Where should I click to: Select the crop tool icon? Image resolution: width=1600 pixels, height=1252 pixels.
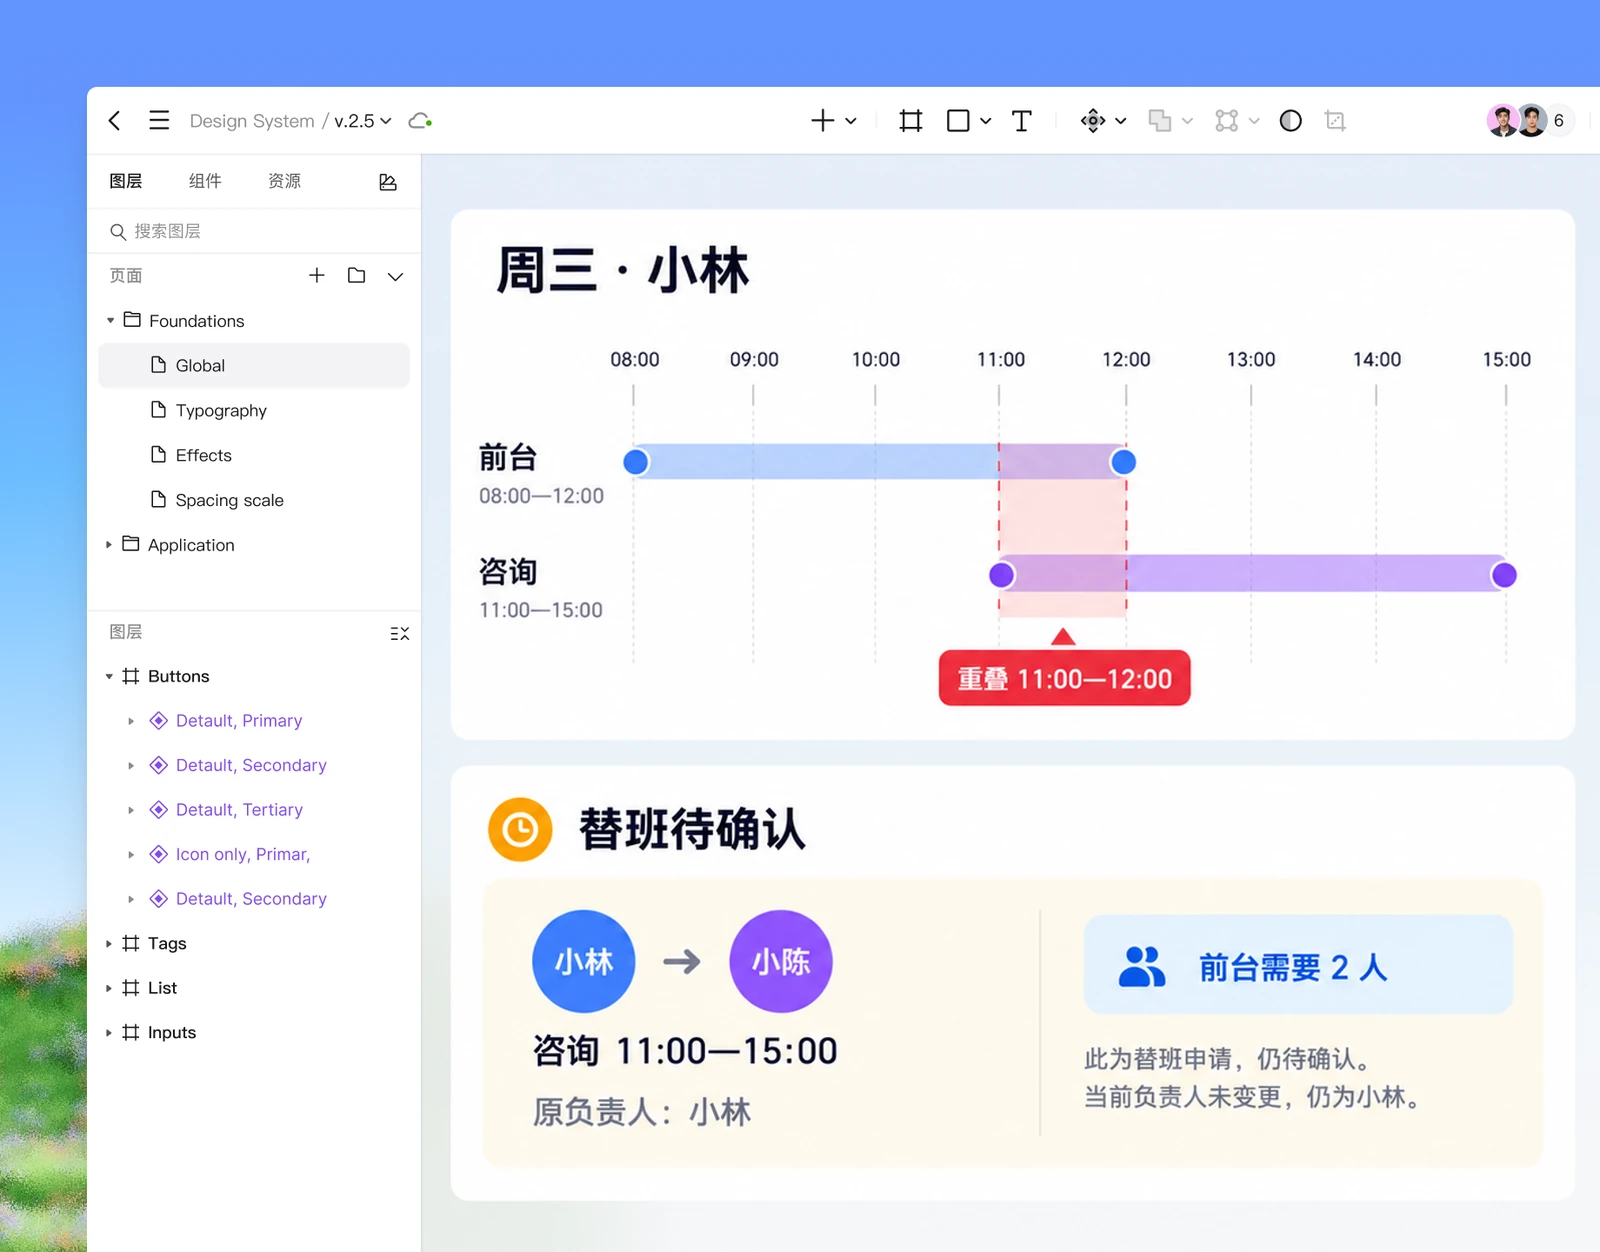click(1335, 121)
